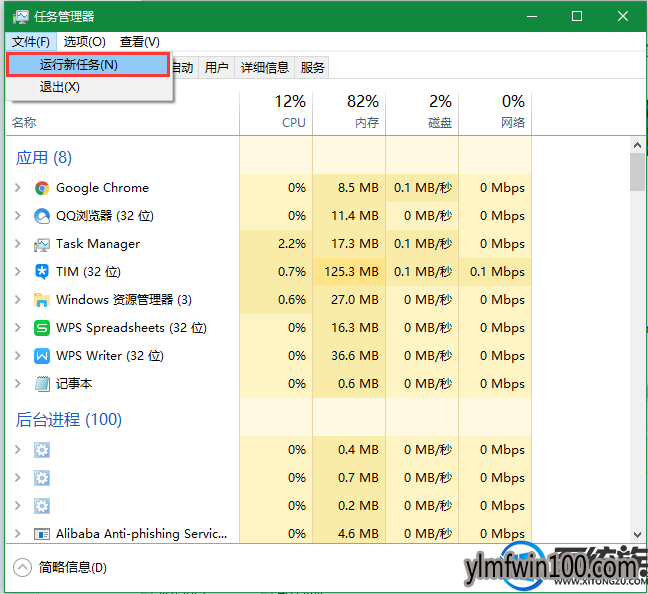
Task: Open the 文件(F) menu
Action: (x=31, y=41)
